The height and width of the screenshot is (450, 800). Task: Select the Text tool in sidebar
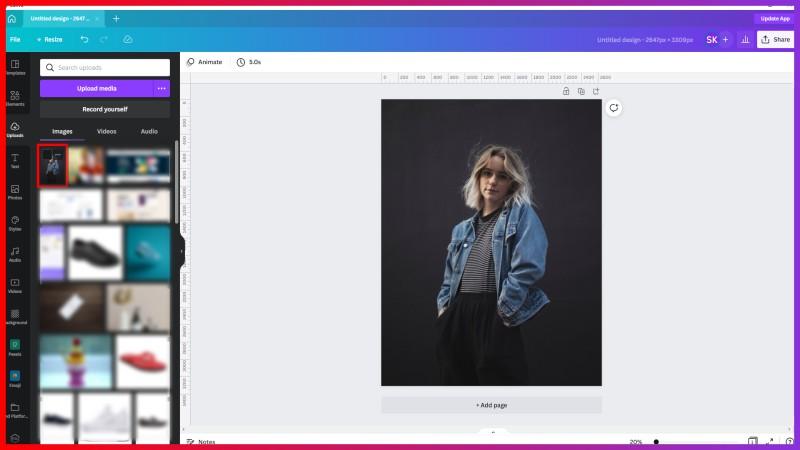point(15,161)
